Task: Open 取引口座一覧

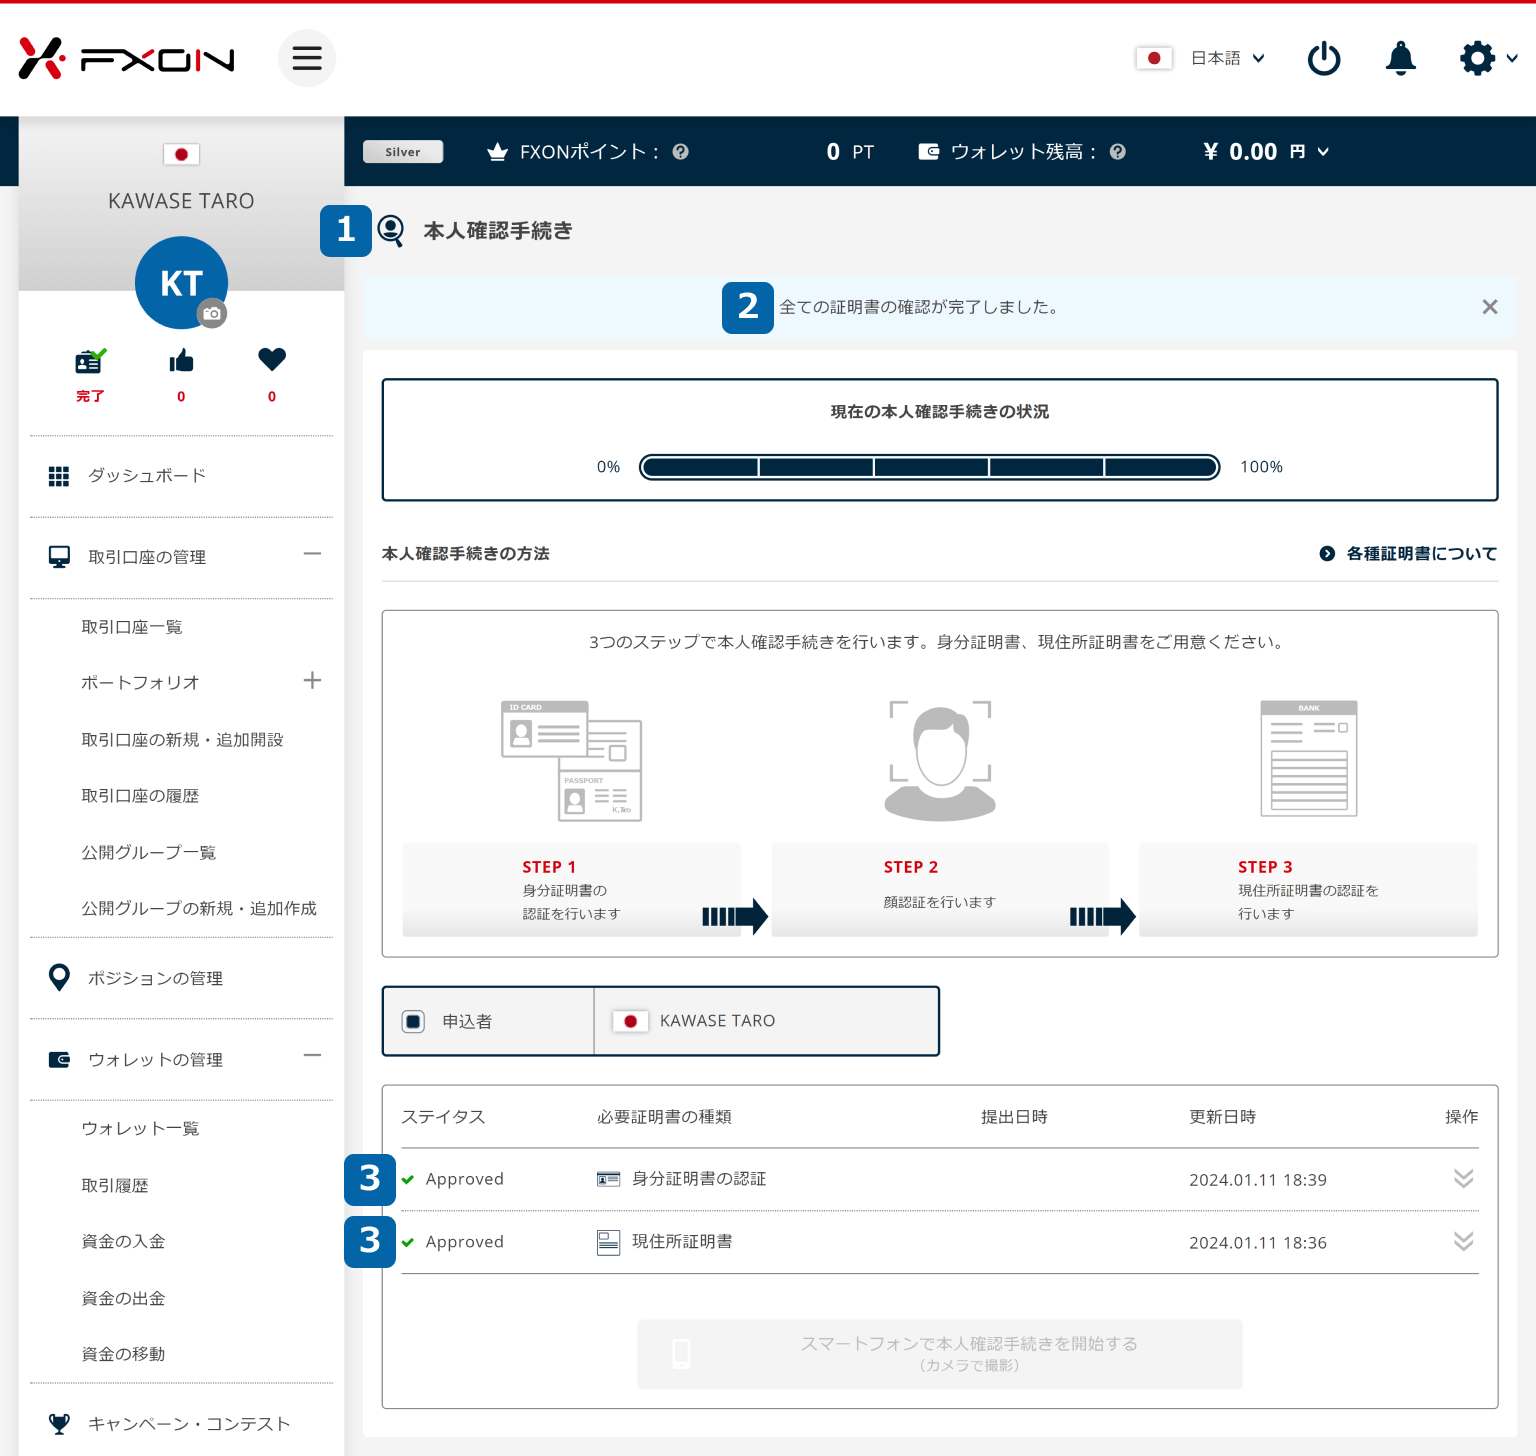Action: [132, 627]
